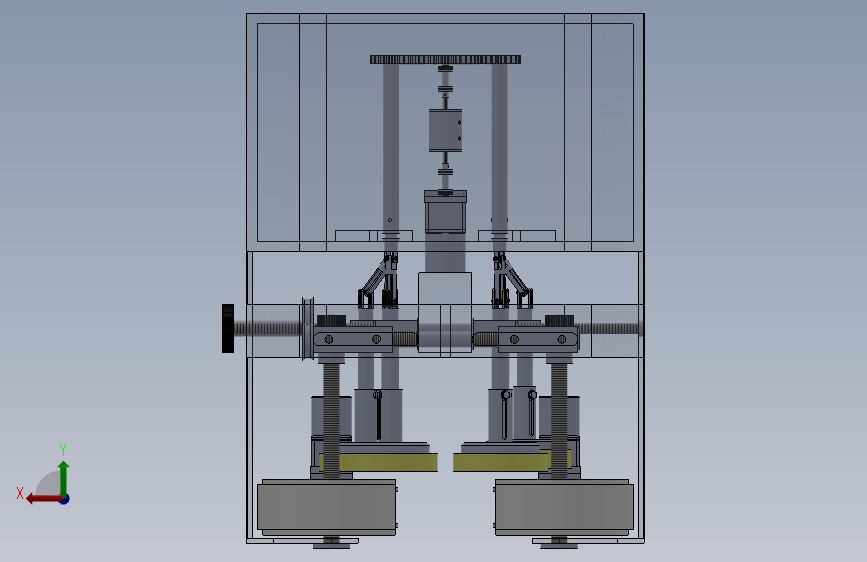This screenshot has width=867, height=562.
Task: Select the shaft coupling block below the gear
Action: (445, 130)
